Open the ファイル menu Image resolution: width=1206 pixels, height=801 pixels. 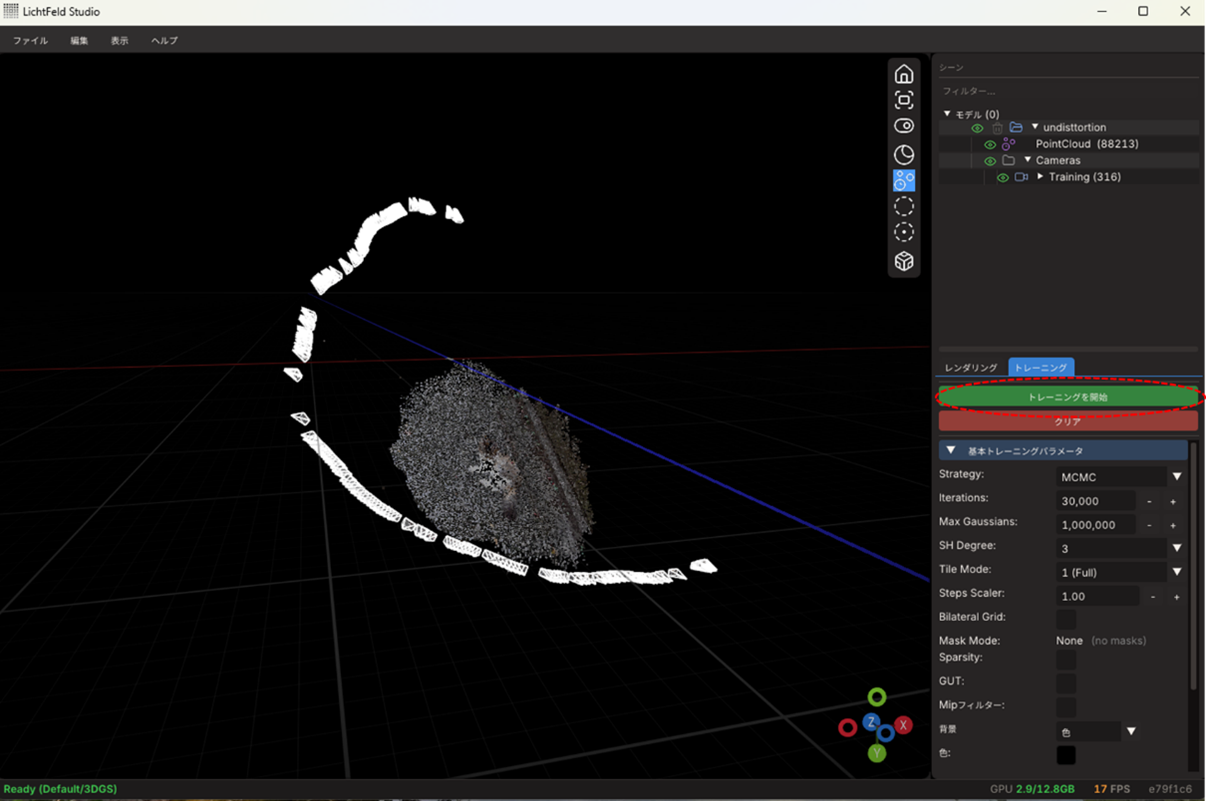(30, 41)
